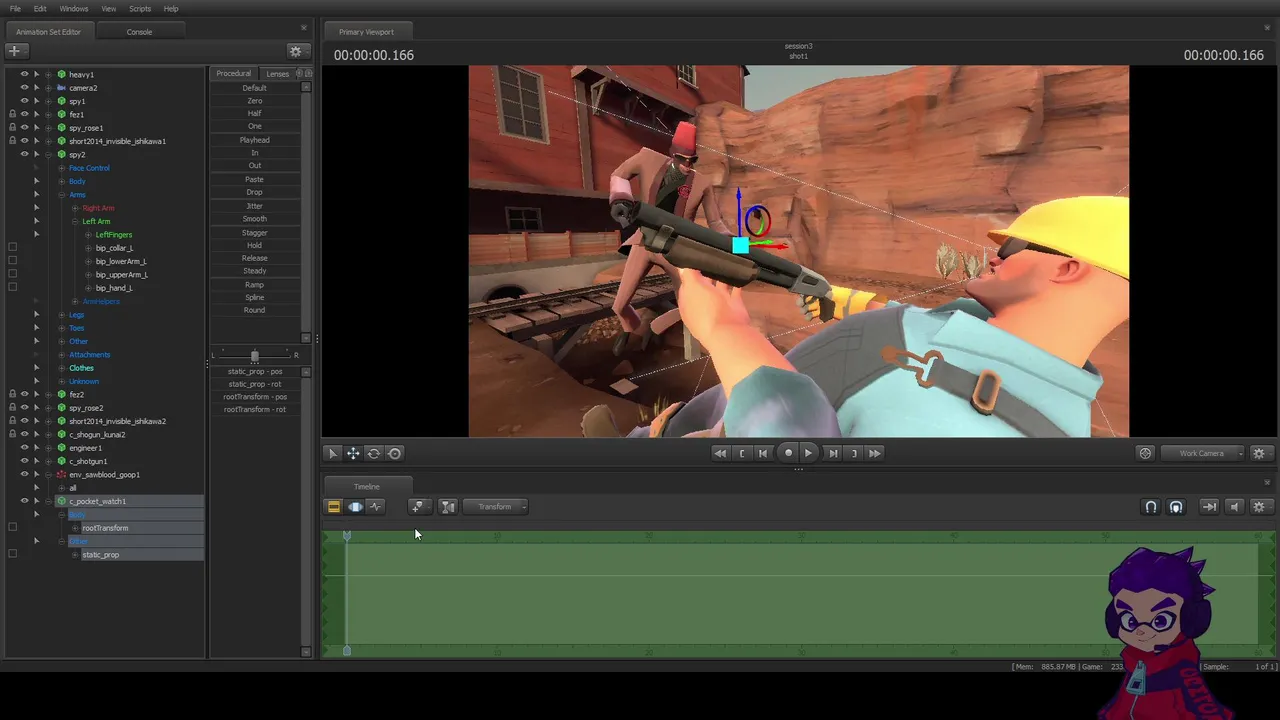Screen dimensions: 1280x720
Task: Collapse the Left Arm group
Action: [75, 221]
